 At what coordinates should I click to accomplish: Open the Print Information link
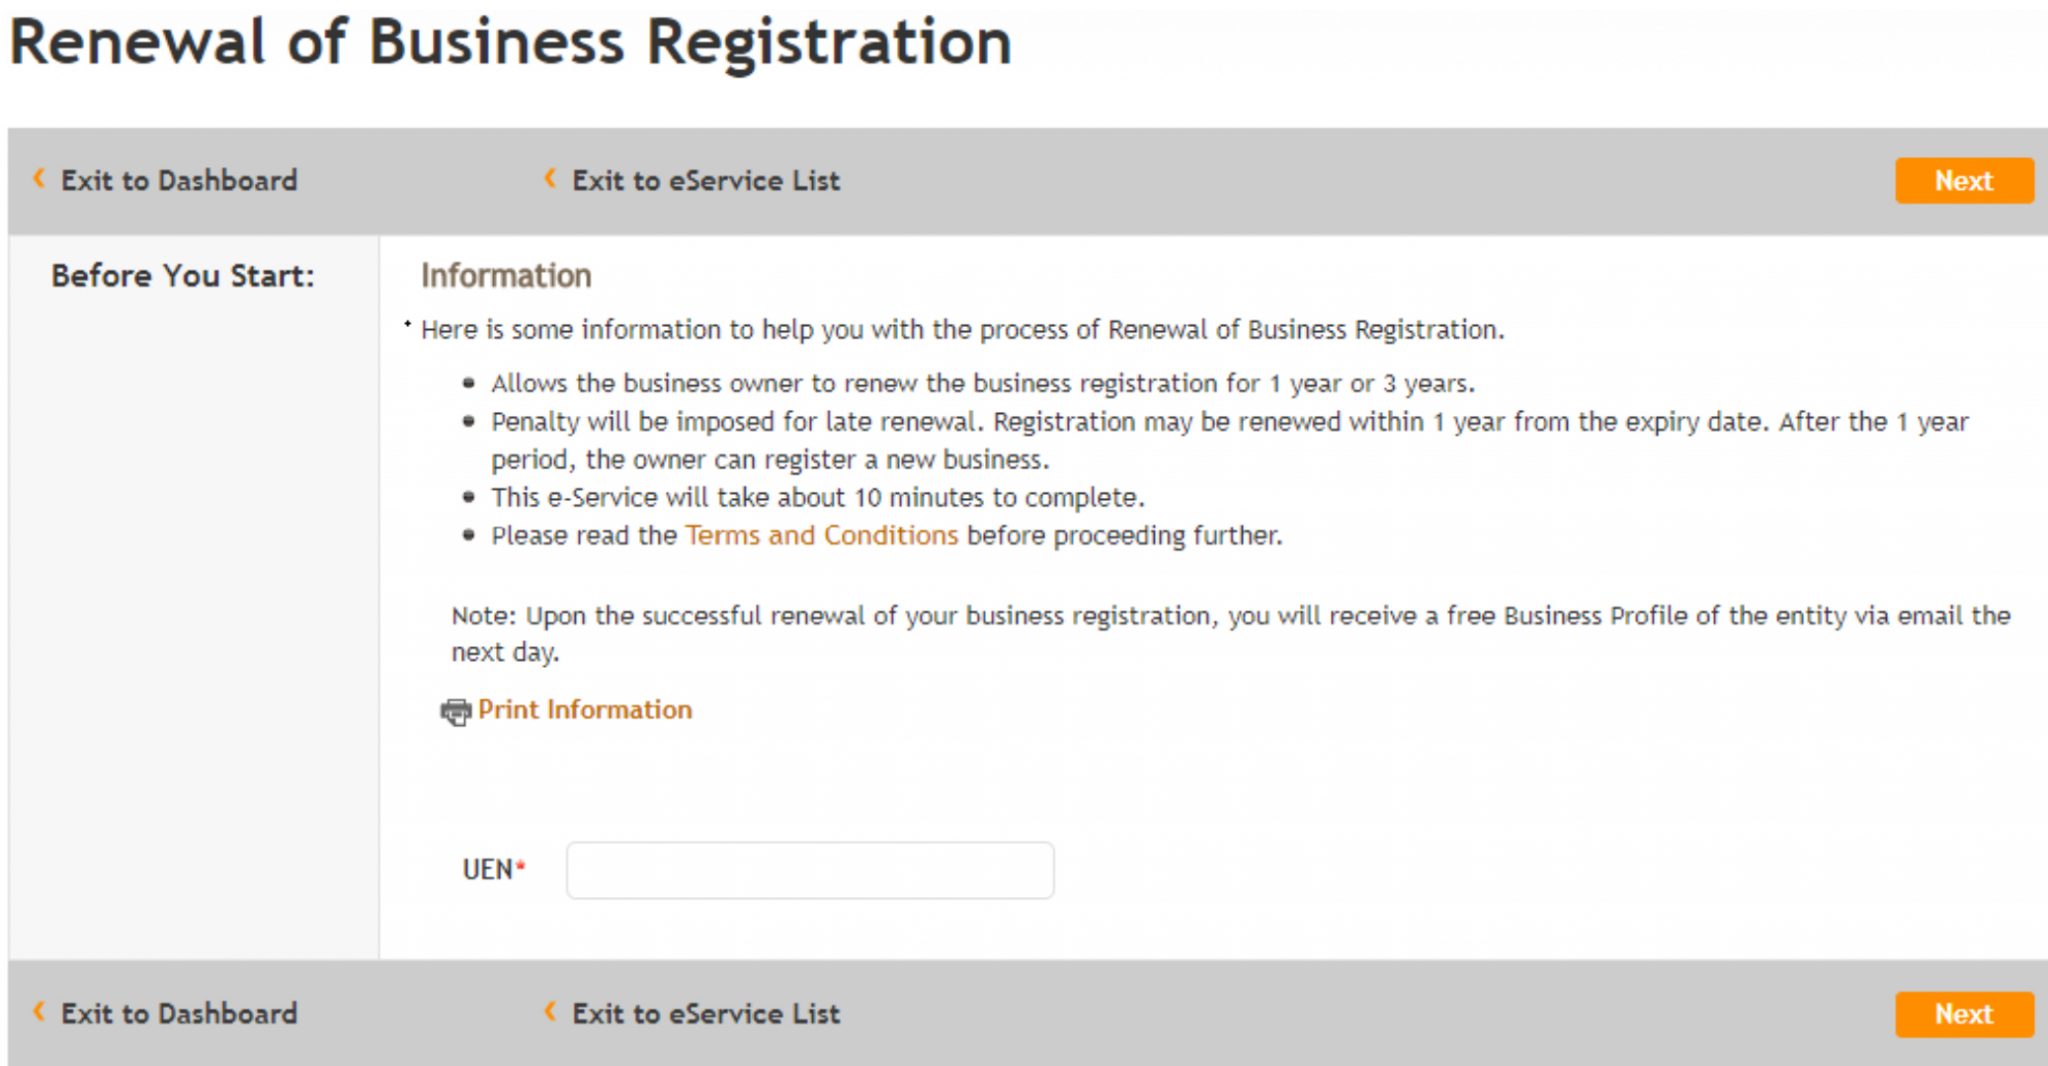tap(585, 709)
